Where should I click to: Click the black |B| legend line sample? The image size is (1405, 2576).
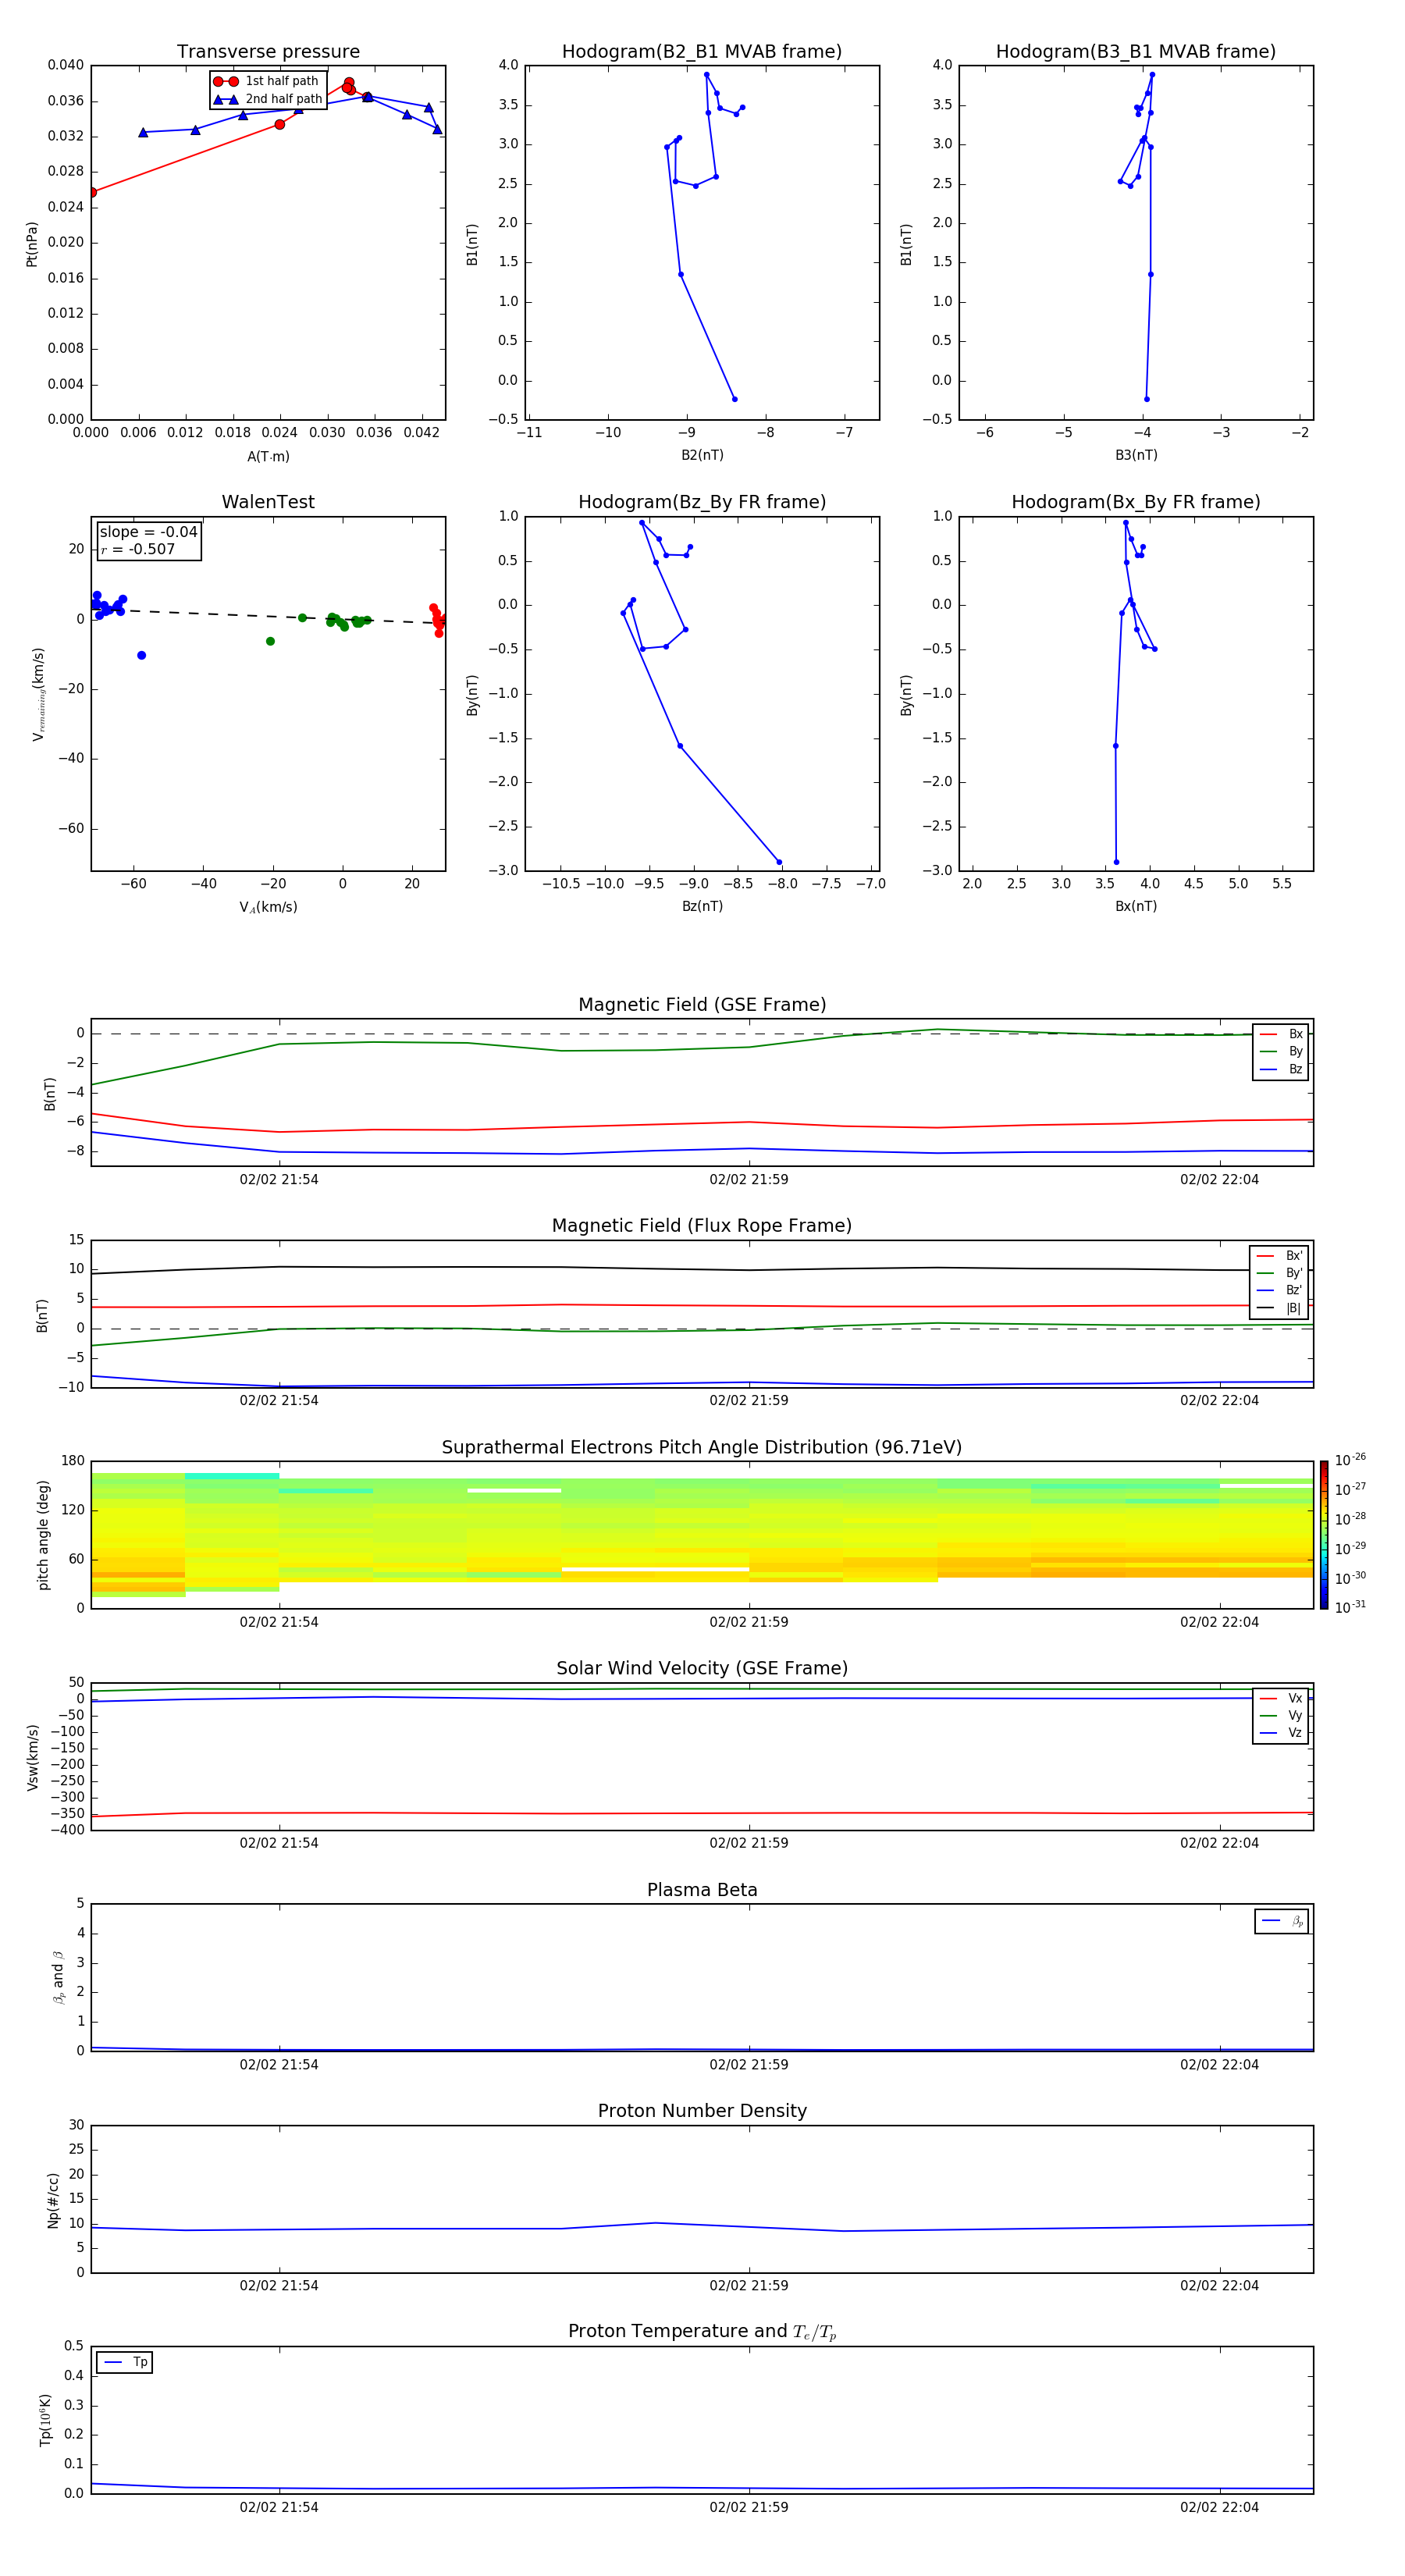click(x=1265, y=1308)
